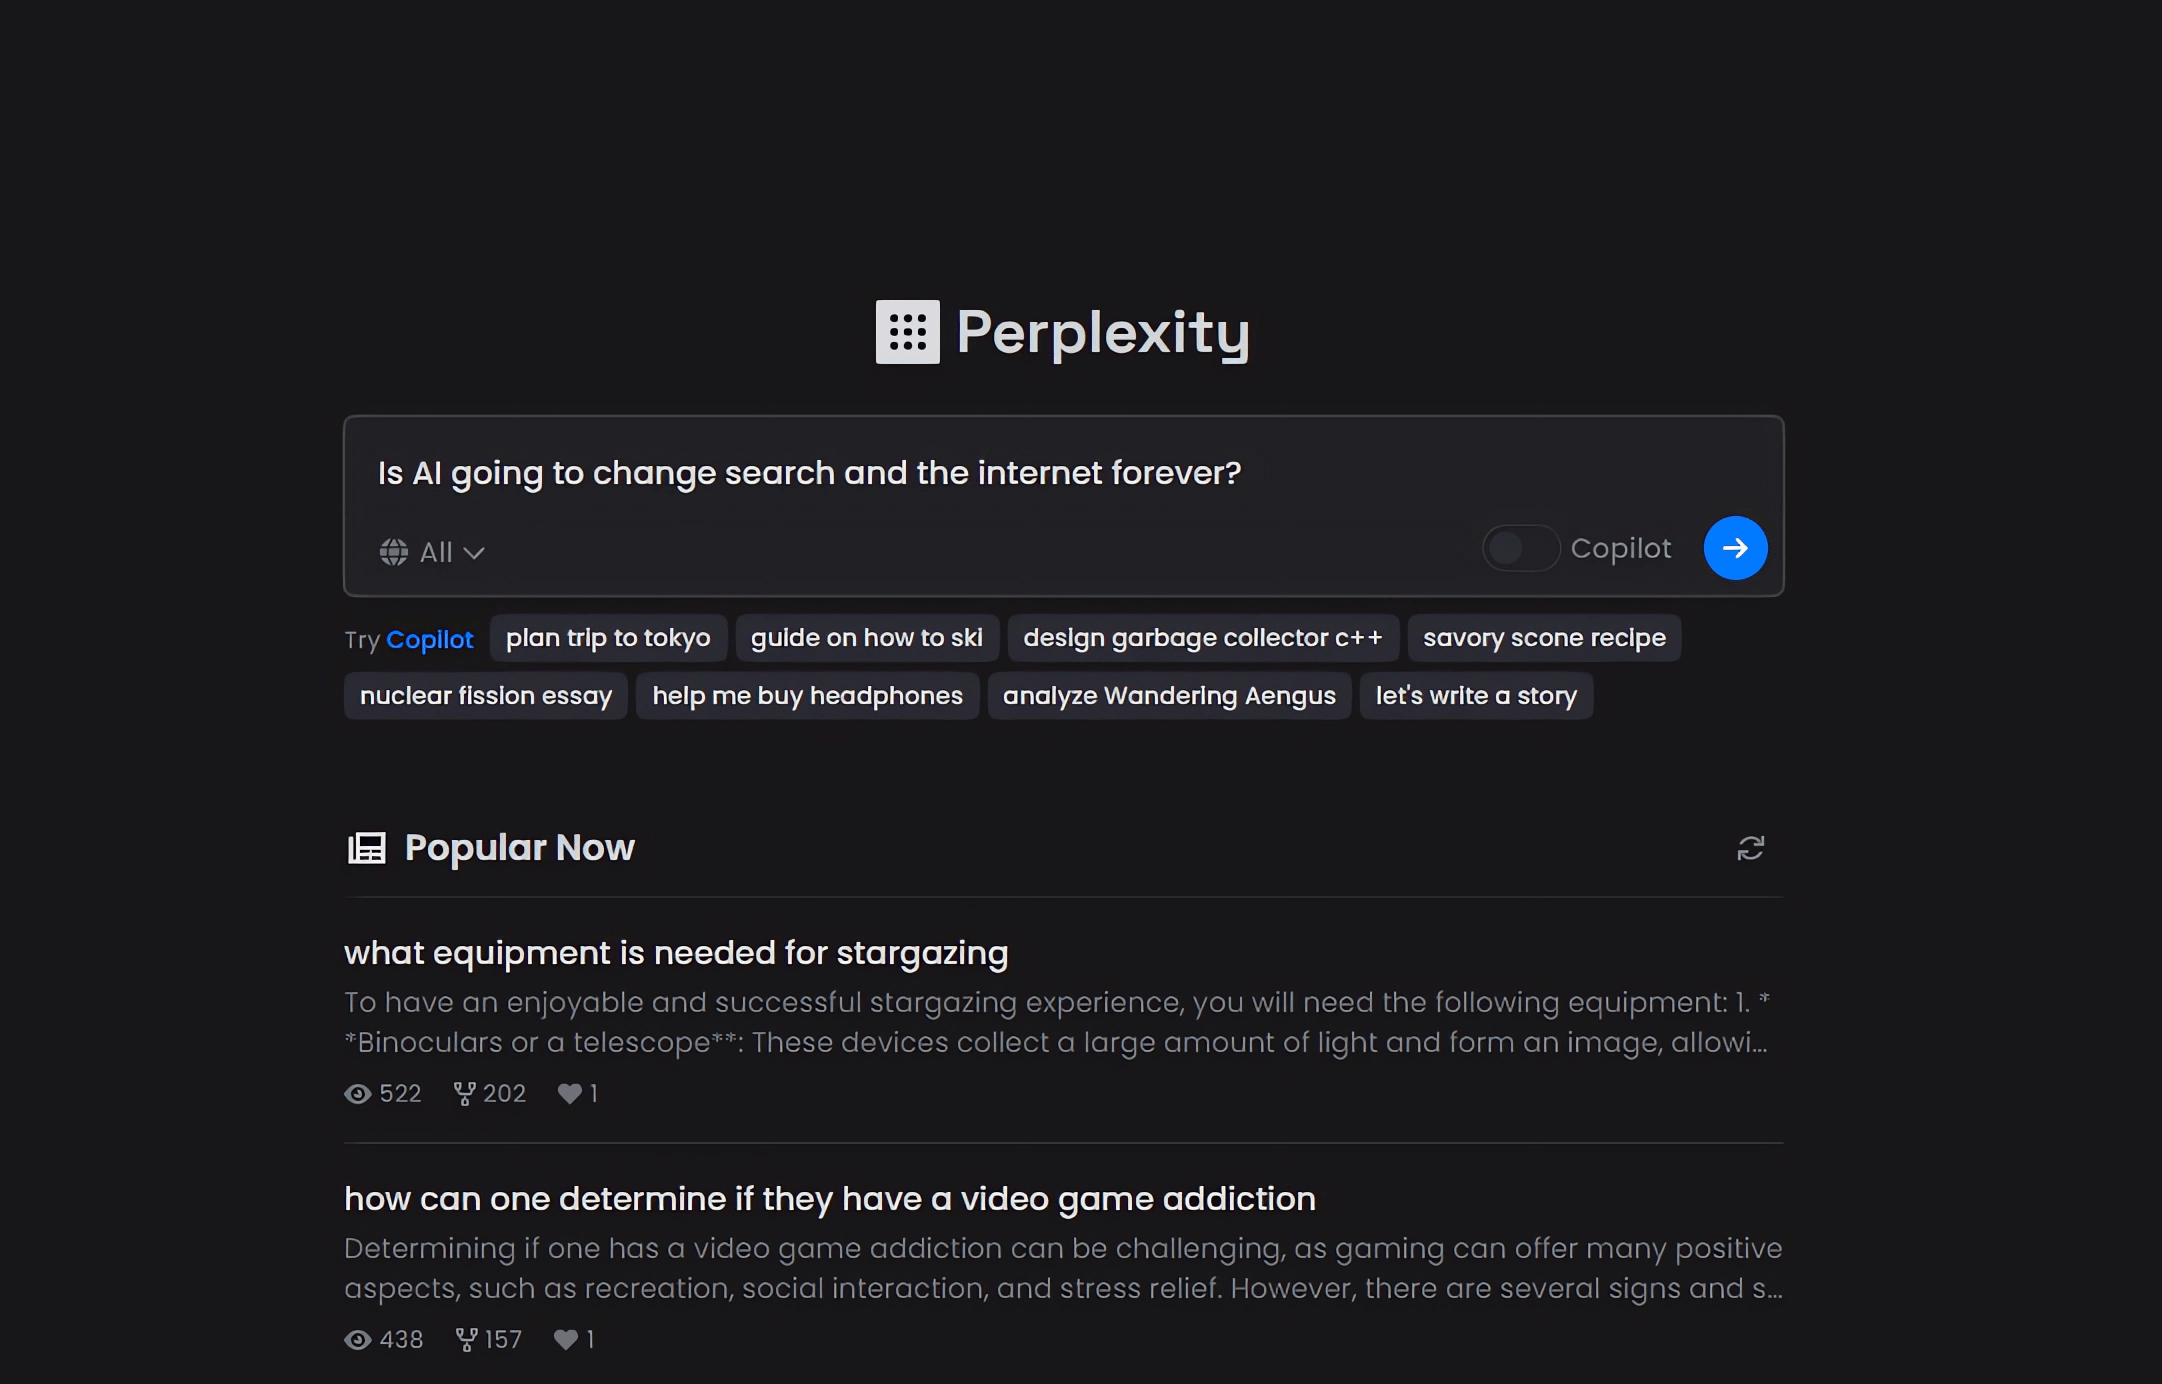Screen dimensions: 2162x1384
Task: Click 'how can one determine video game addiction'
Action: (830, 1198)
